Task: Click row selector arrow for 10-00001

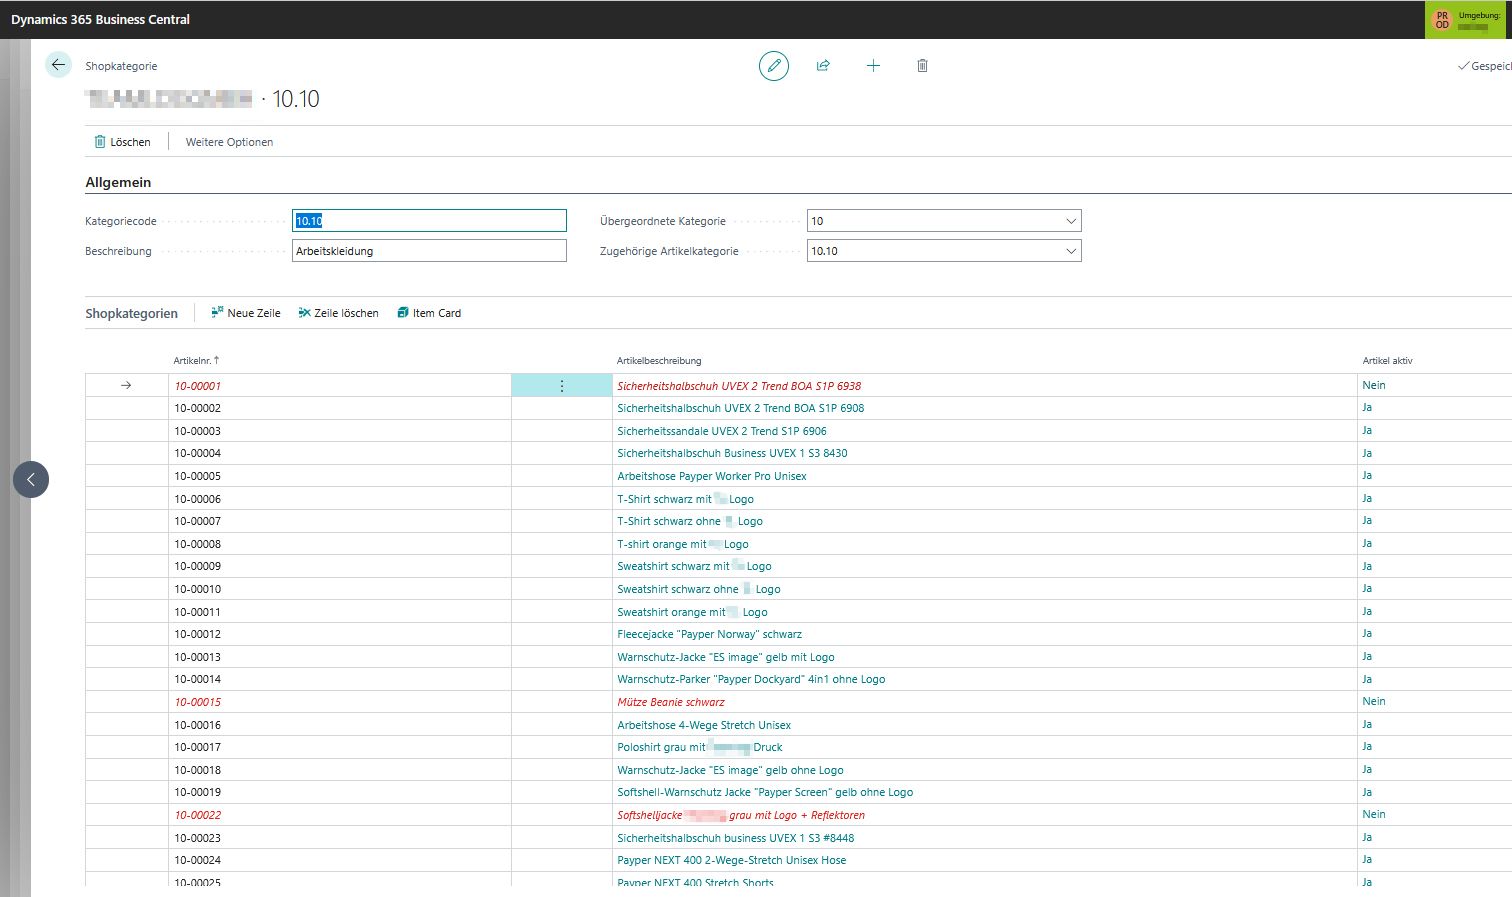Action: (x=126, y=385)
